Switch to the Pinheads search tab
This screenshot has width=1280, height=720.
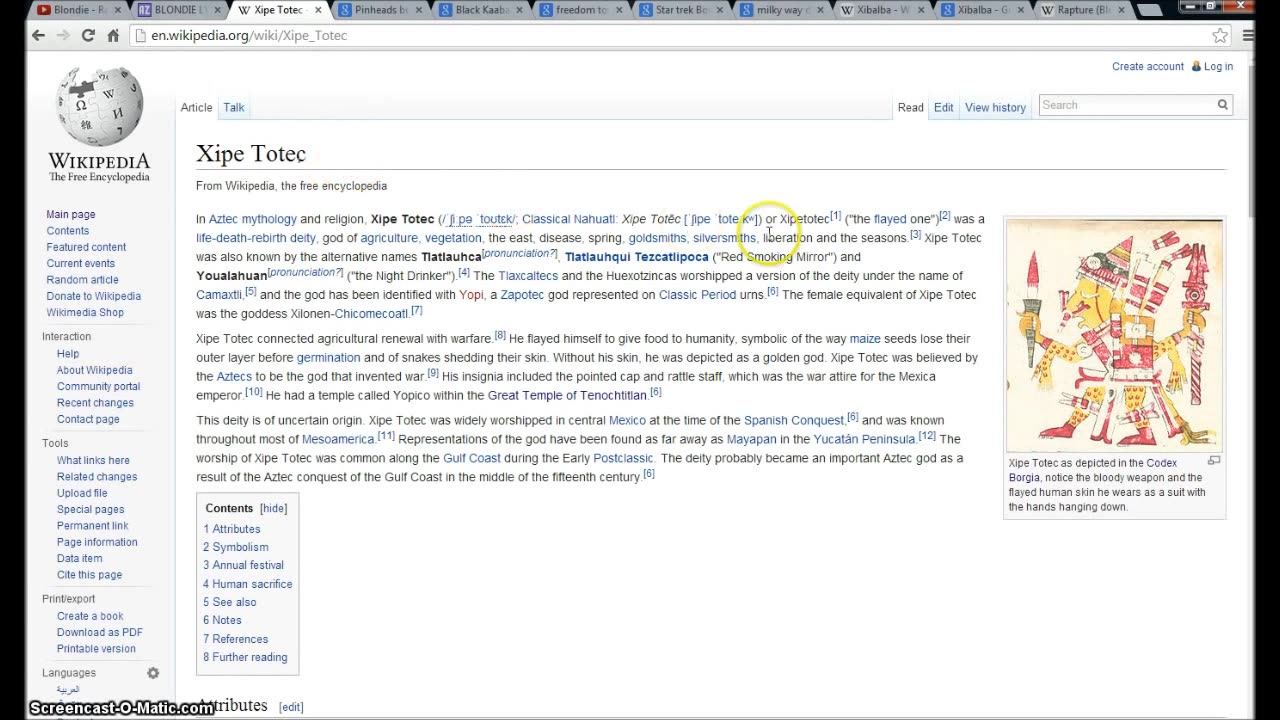(378, 10)
